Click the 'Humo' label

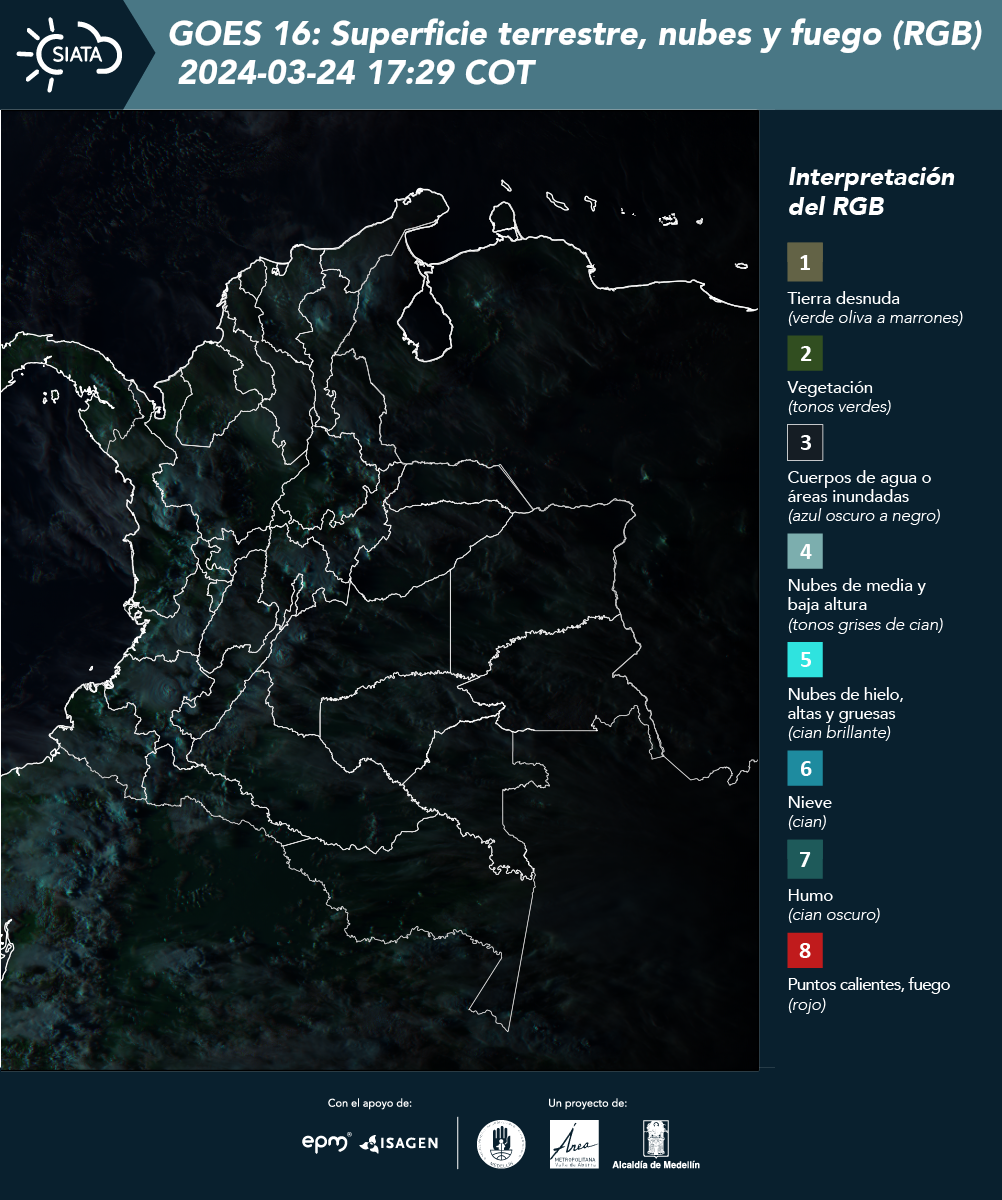pos(810,895)
